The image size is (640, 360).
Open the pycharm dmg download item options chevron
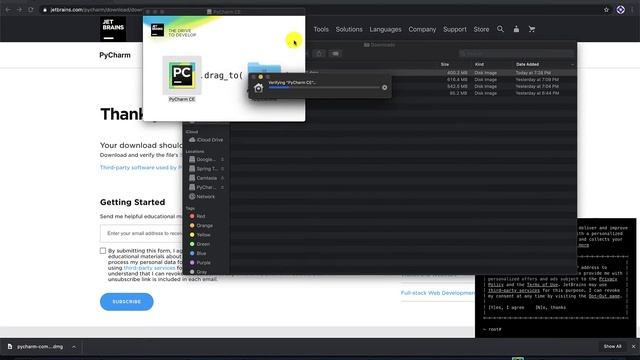tap(74, 347)
